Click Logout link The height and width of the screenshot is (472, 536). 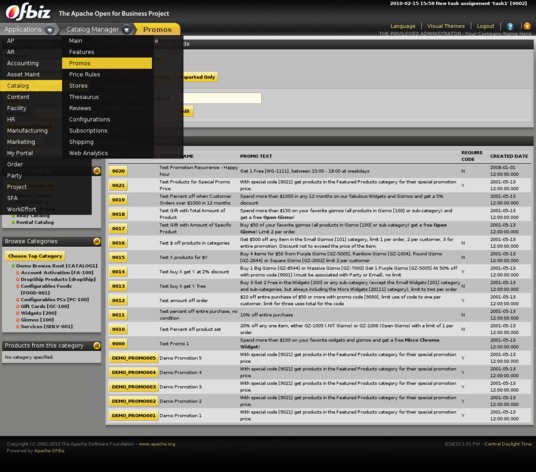pyautogui.click(x=485, y=26)
